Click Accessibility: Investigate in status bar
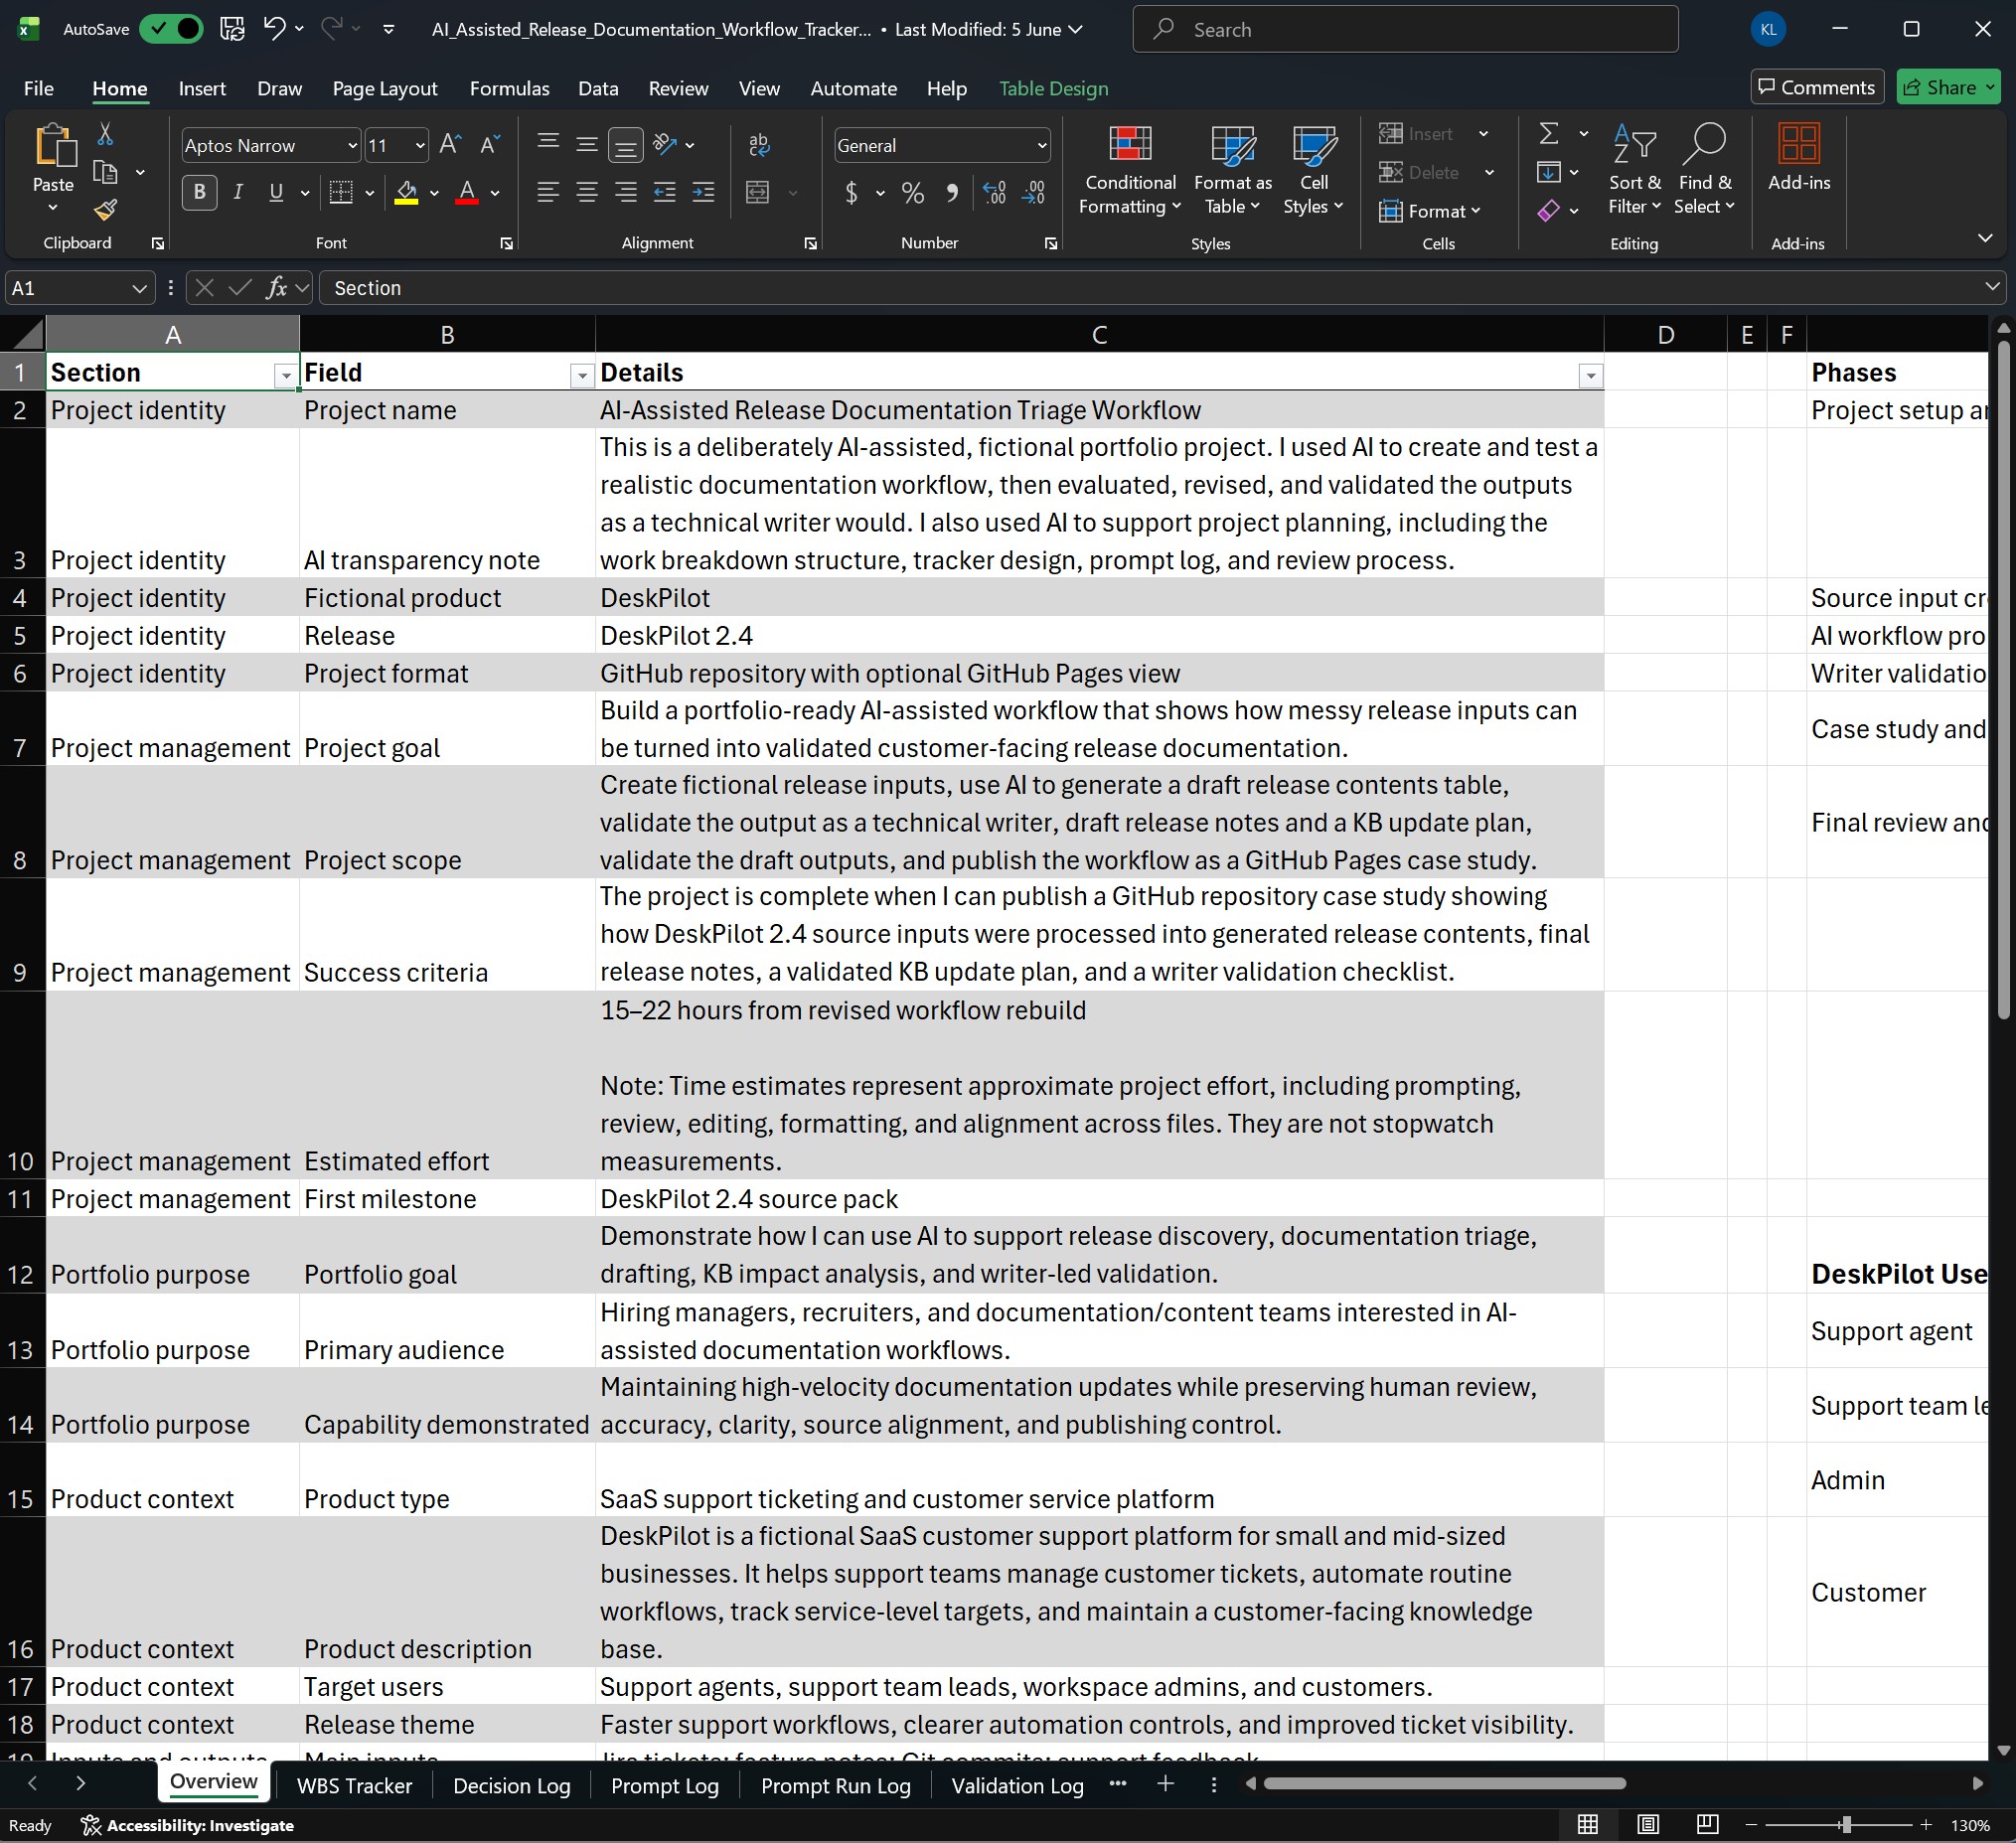 click(188, 1825)
